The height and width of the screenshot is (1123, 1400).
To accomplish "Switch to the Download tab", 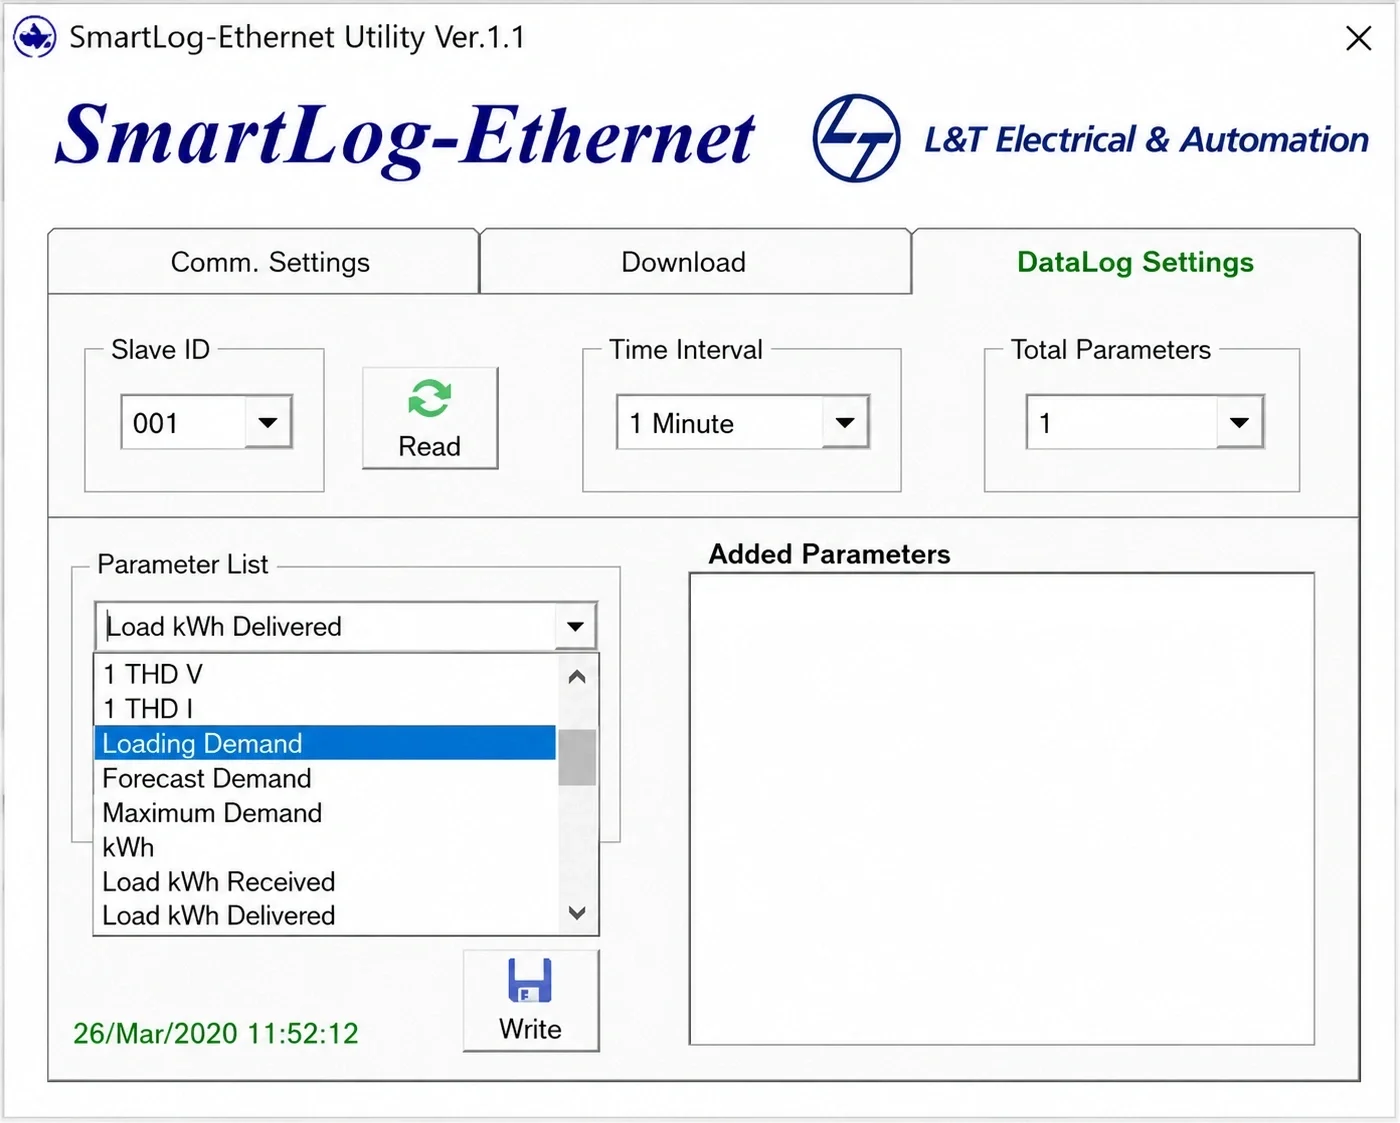I will 696,262.
